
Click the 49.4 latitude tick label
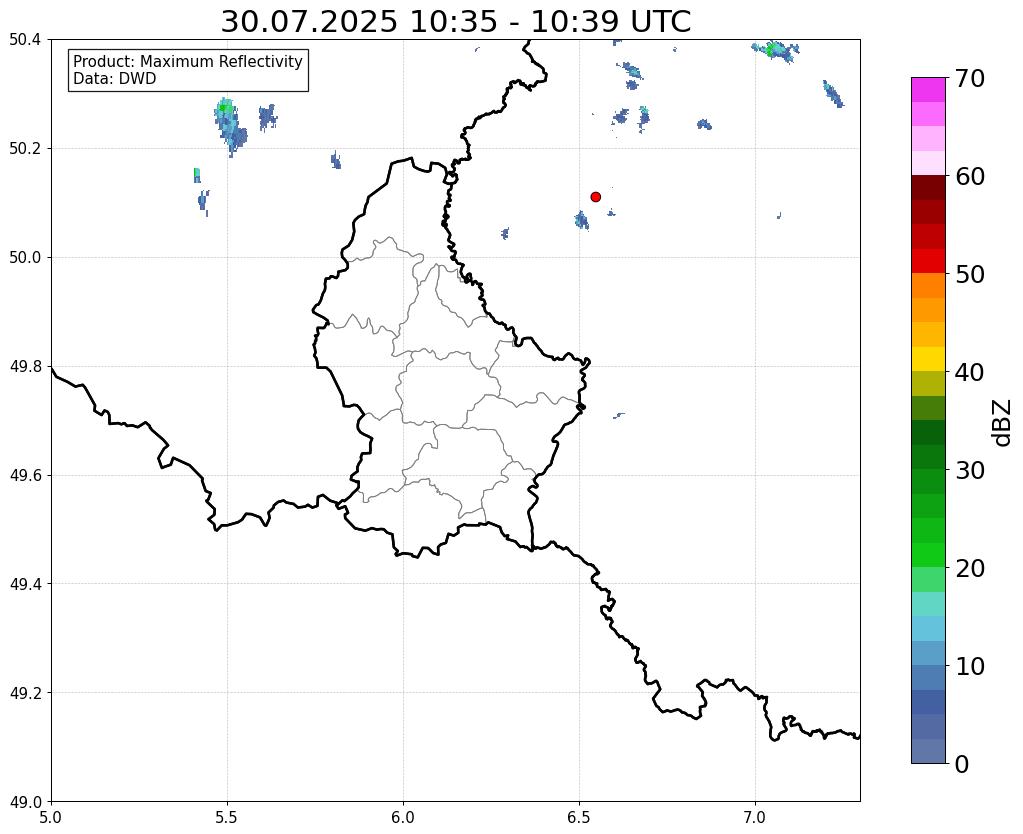coord(25,584)
